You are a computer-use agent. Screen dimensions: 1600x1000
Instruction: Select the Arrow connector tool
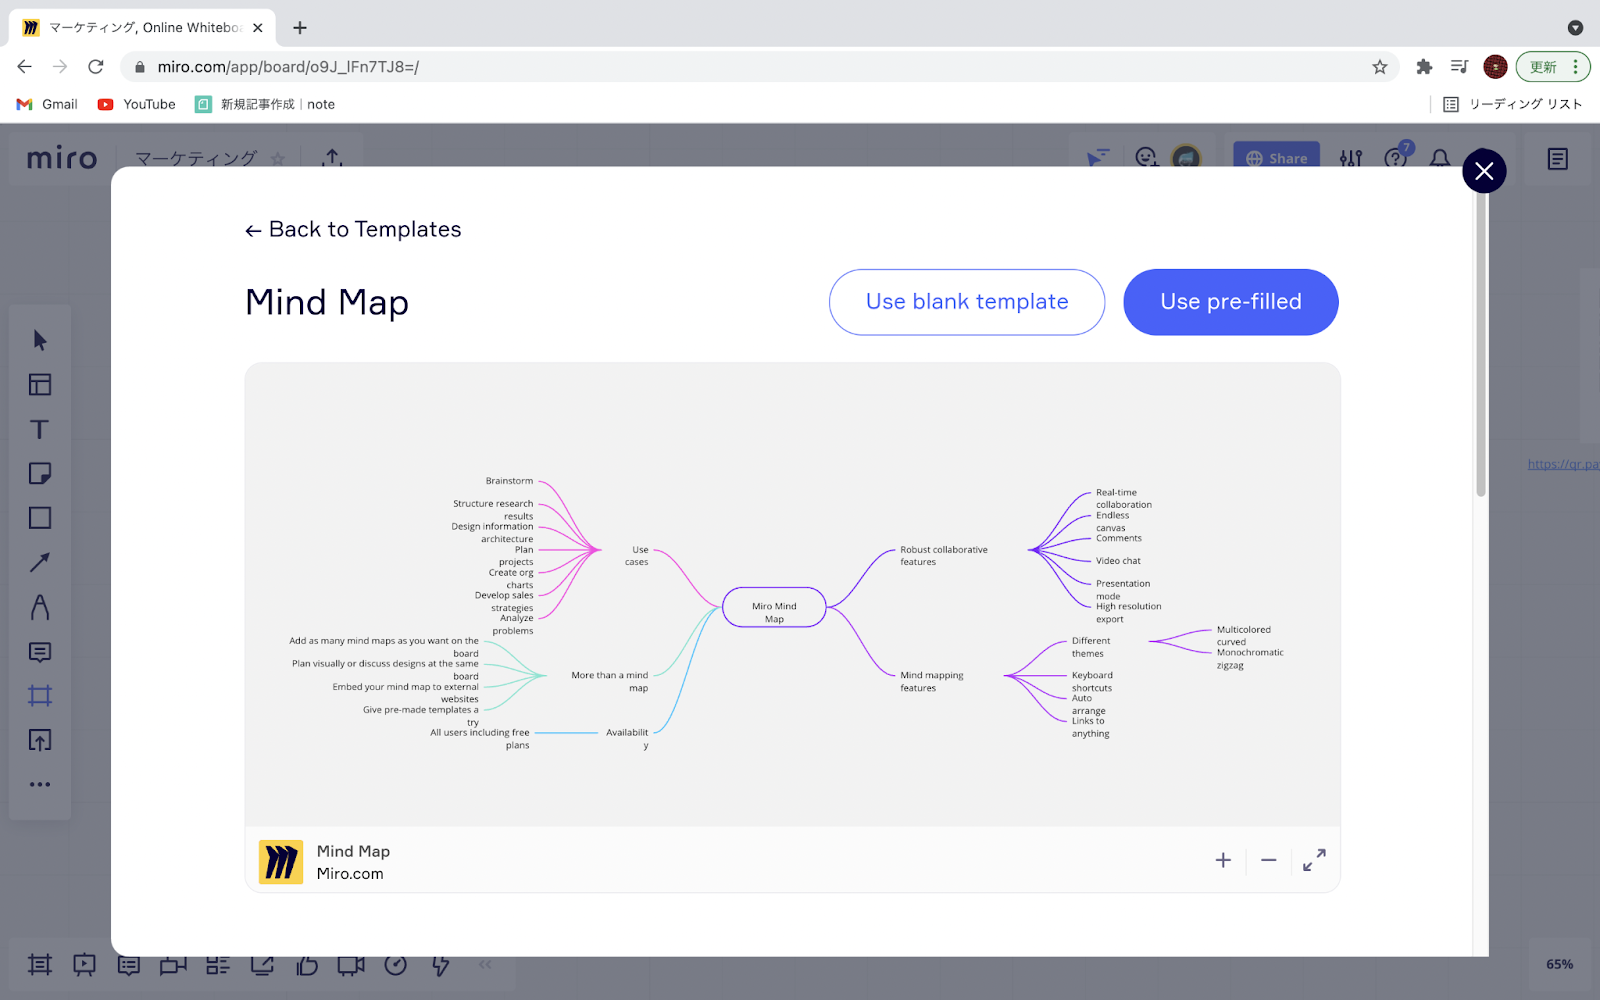pyautogui.click(x=40, y=563)
